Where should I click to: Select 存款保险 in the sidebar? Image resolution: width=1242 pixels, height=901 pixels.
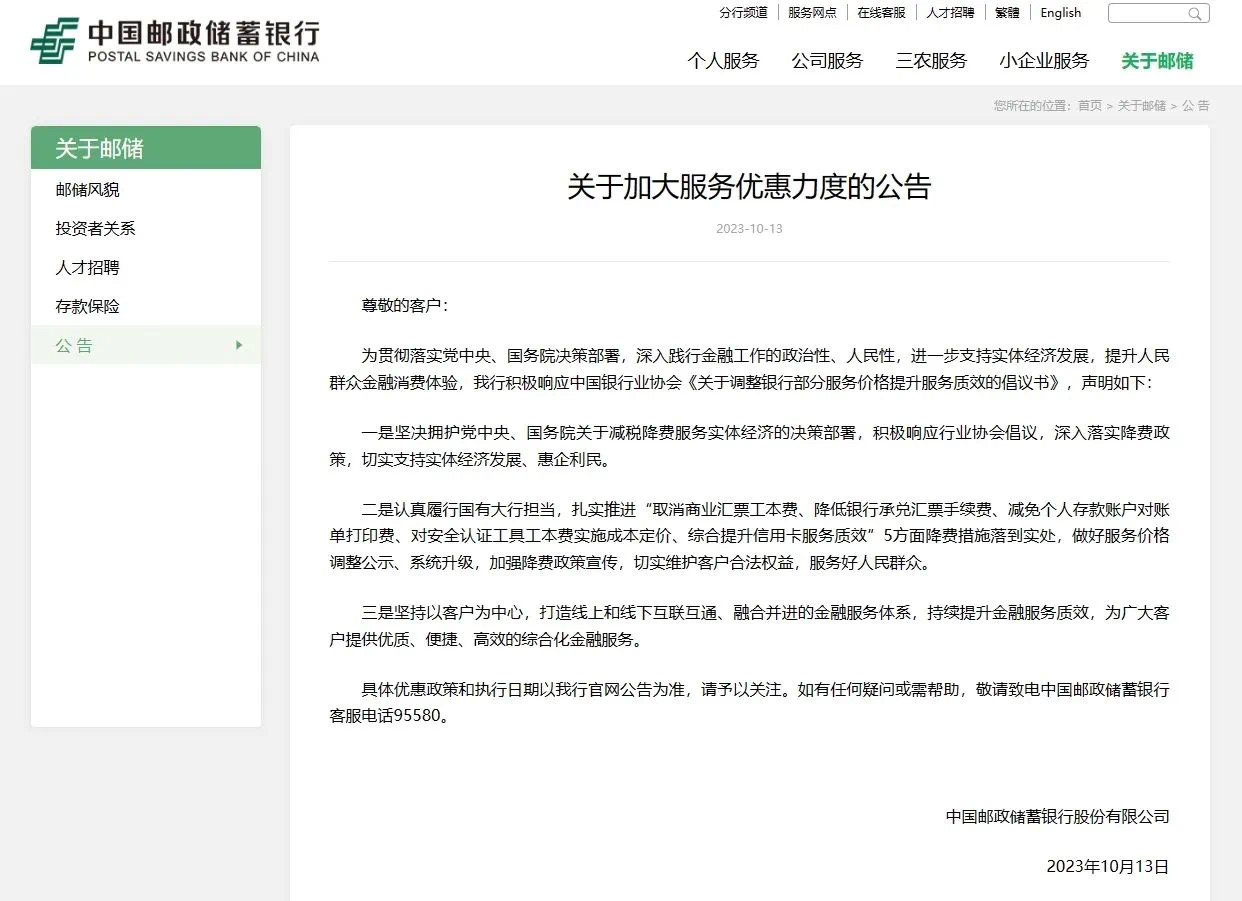click(x=88, y=307)
